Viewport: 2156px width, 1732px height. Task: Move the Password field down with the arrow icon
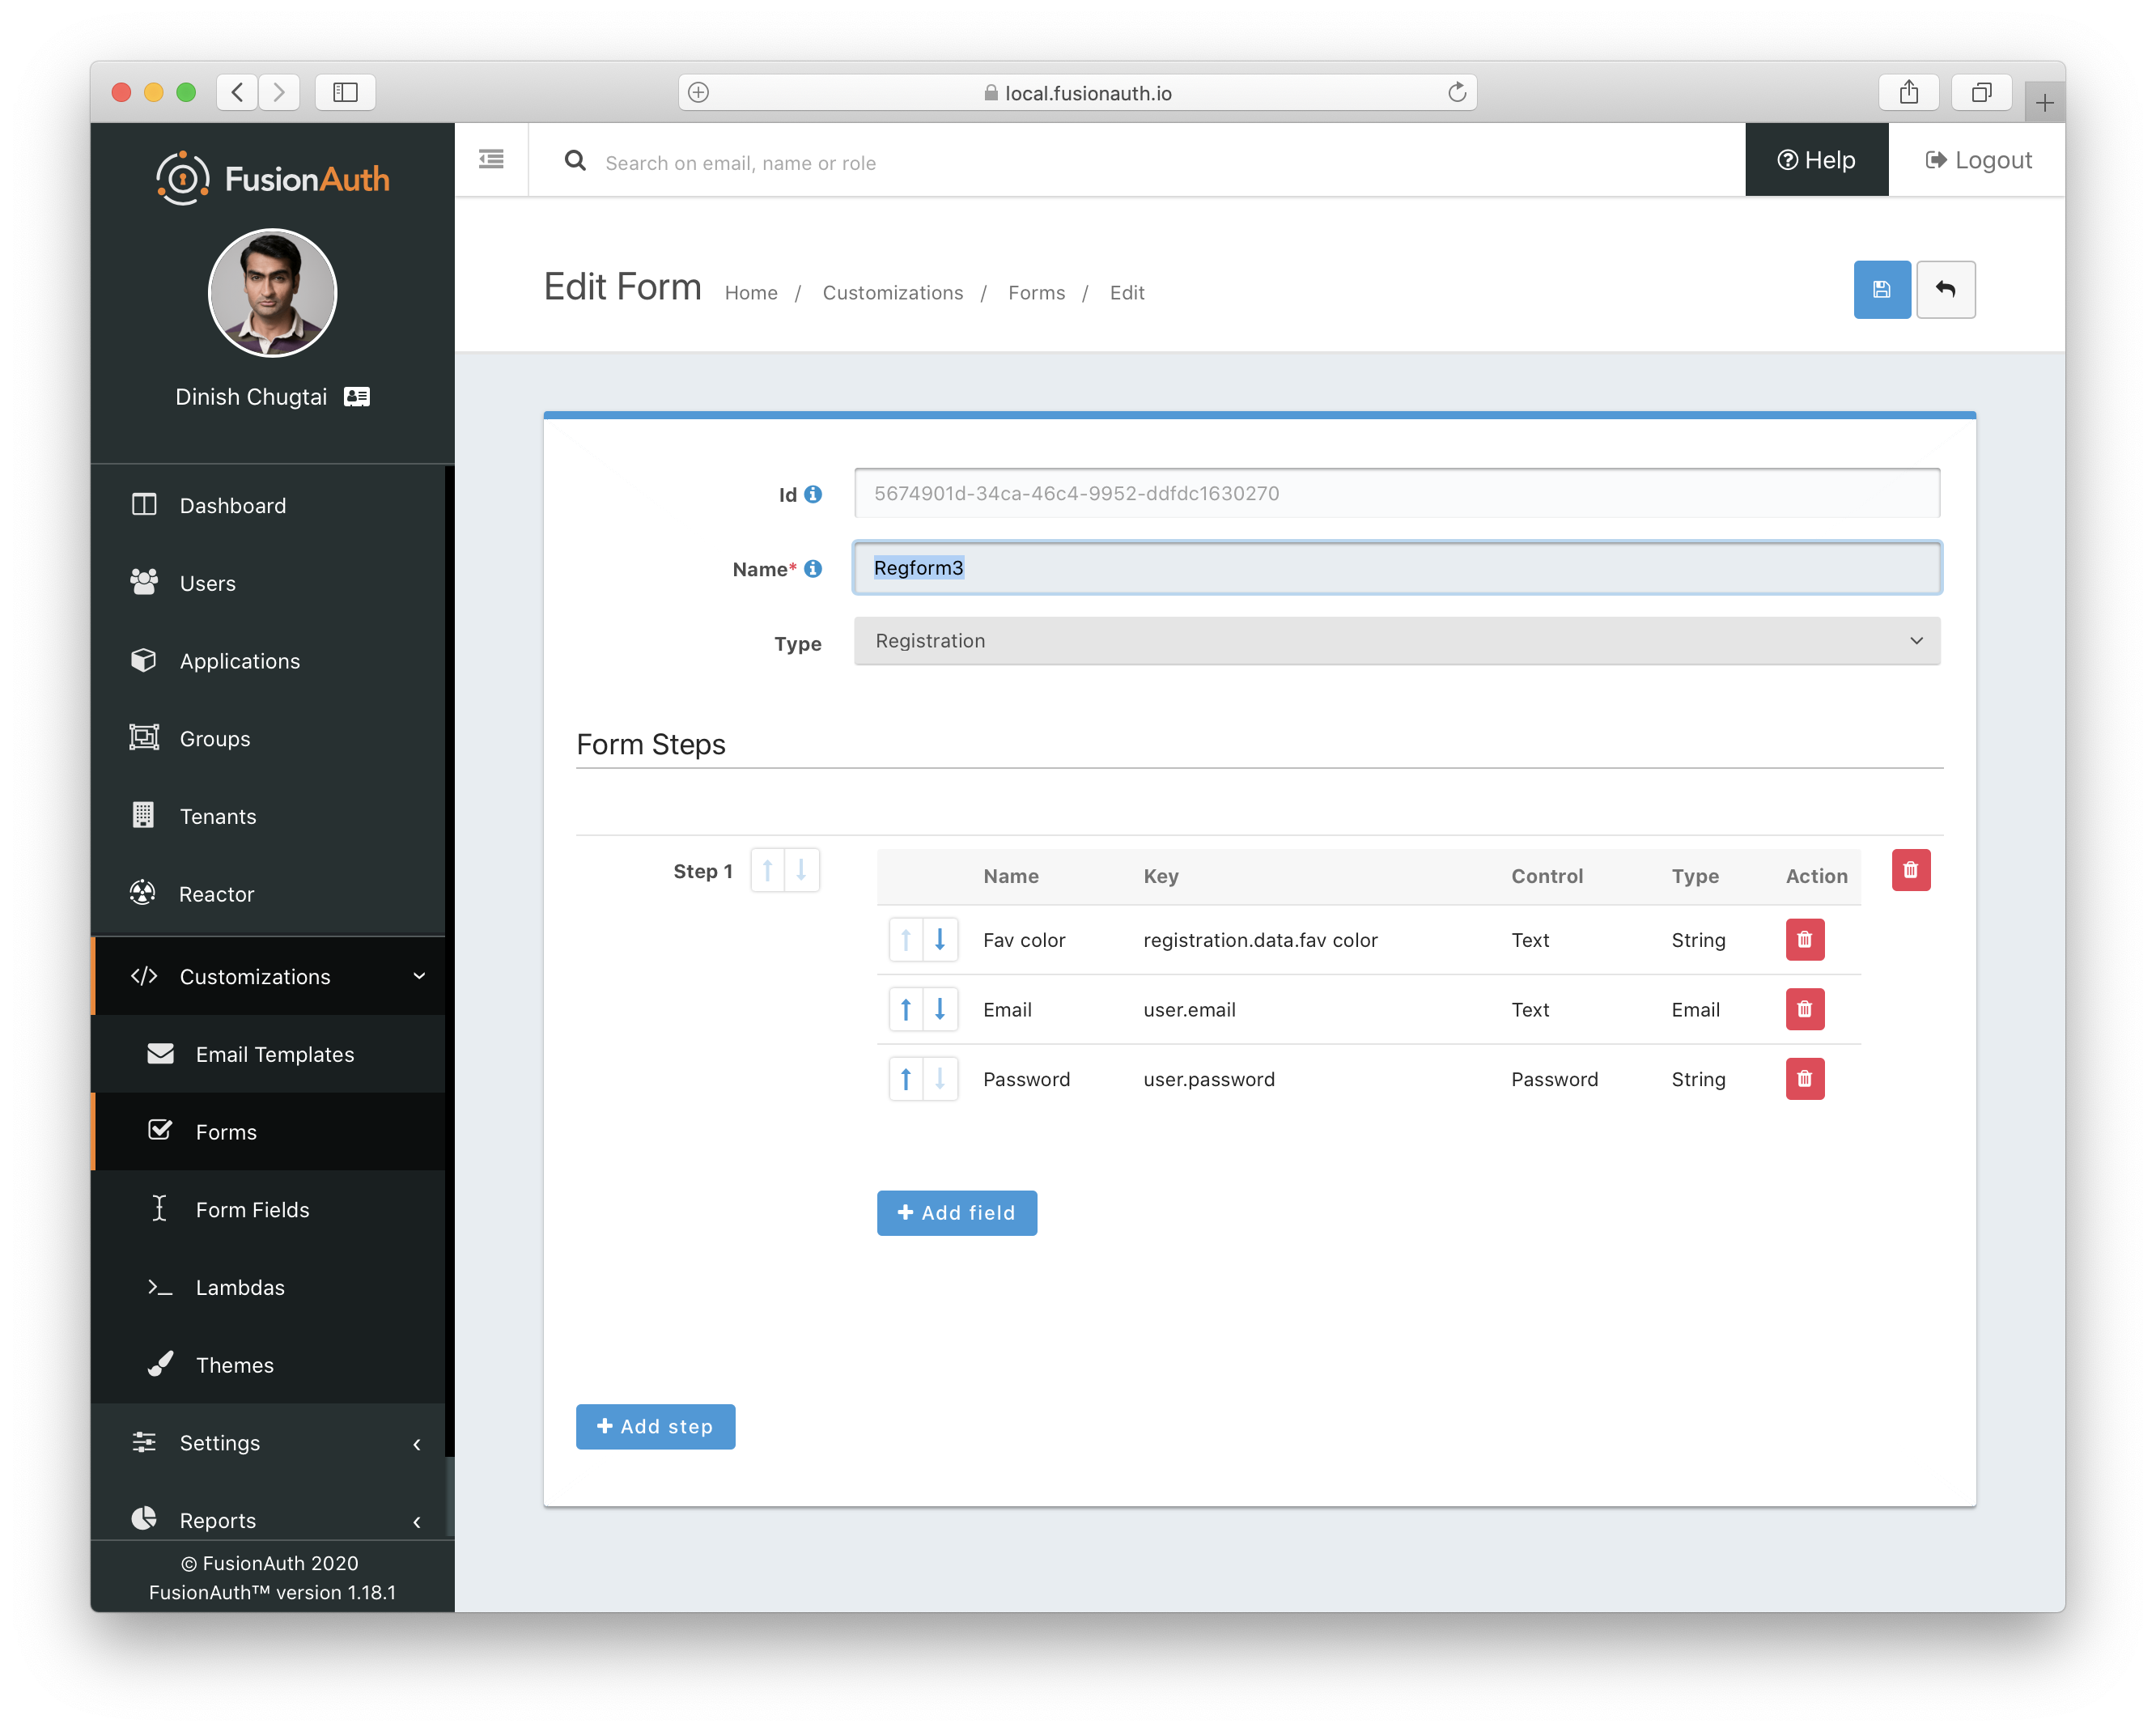point(940,1079)
